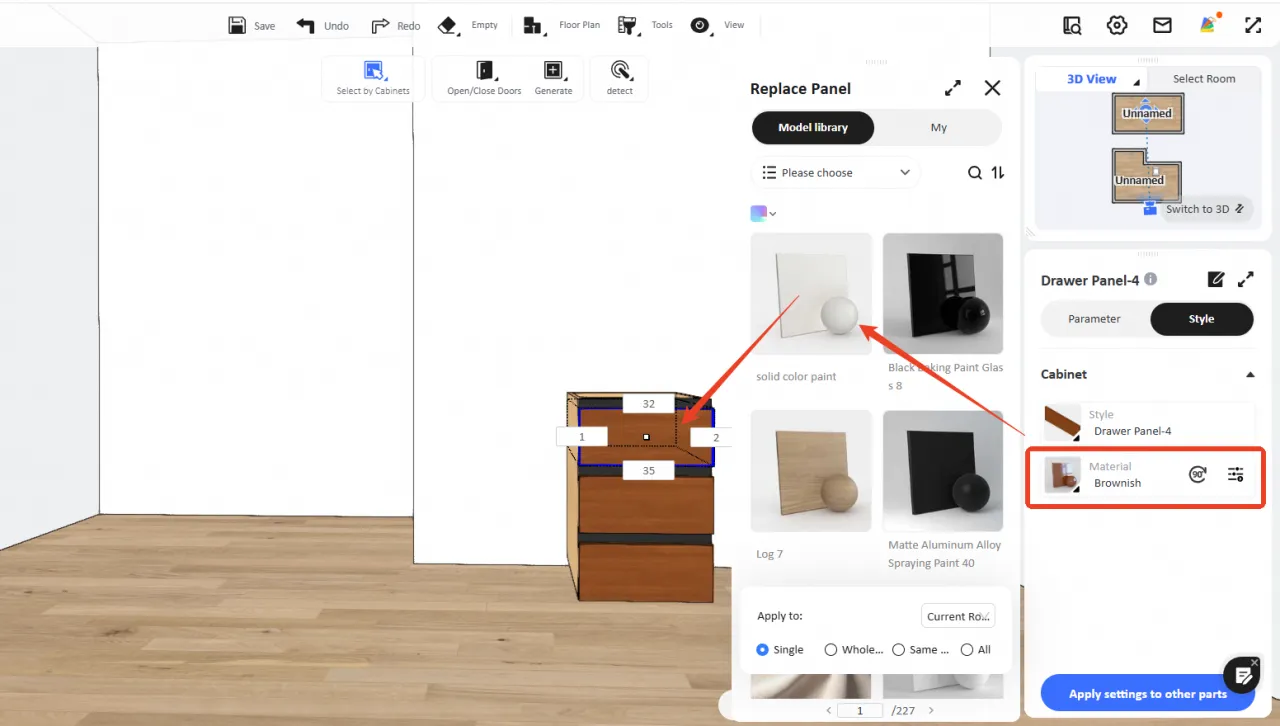Select the detect tool icon
This screenshot has height=726, width=1280.
point(620,70)
